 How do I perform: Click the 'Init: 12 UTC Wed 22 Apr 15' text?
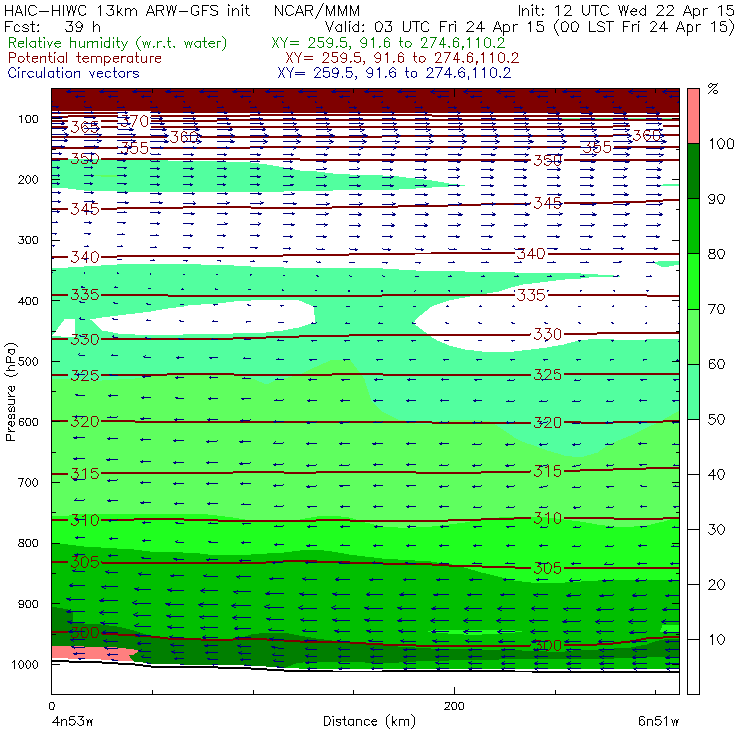coord(626,10)
